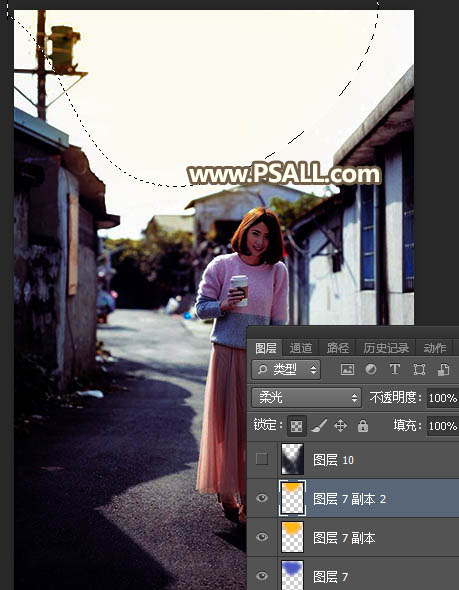Filter for smart objects icon
This screenshot has width=459, height=590.
(x=443, y=370)
